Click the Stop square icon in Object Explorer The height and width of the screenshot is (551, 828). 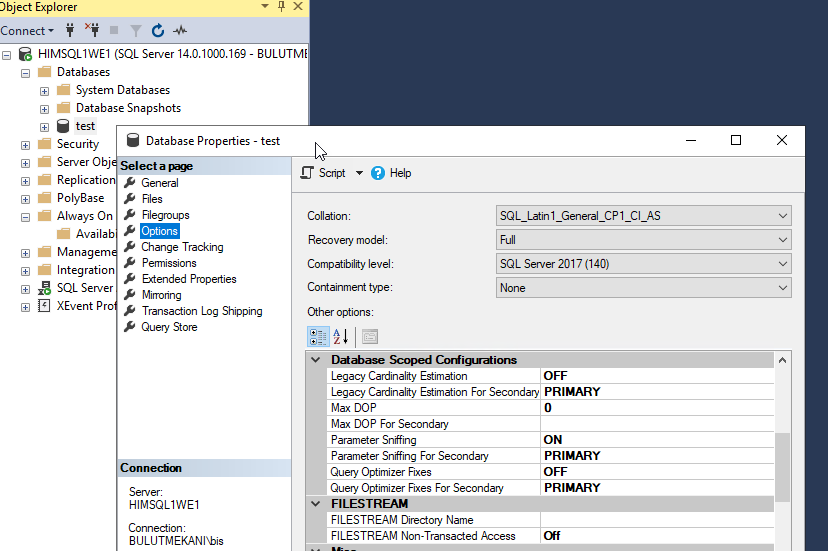114,30
